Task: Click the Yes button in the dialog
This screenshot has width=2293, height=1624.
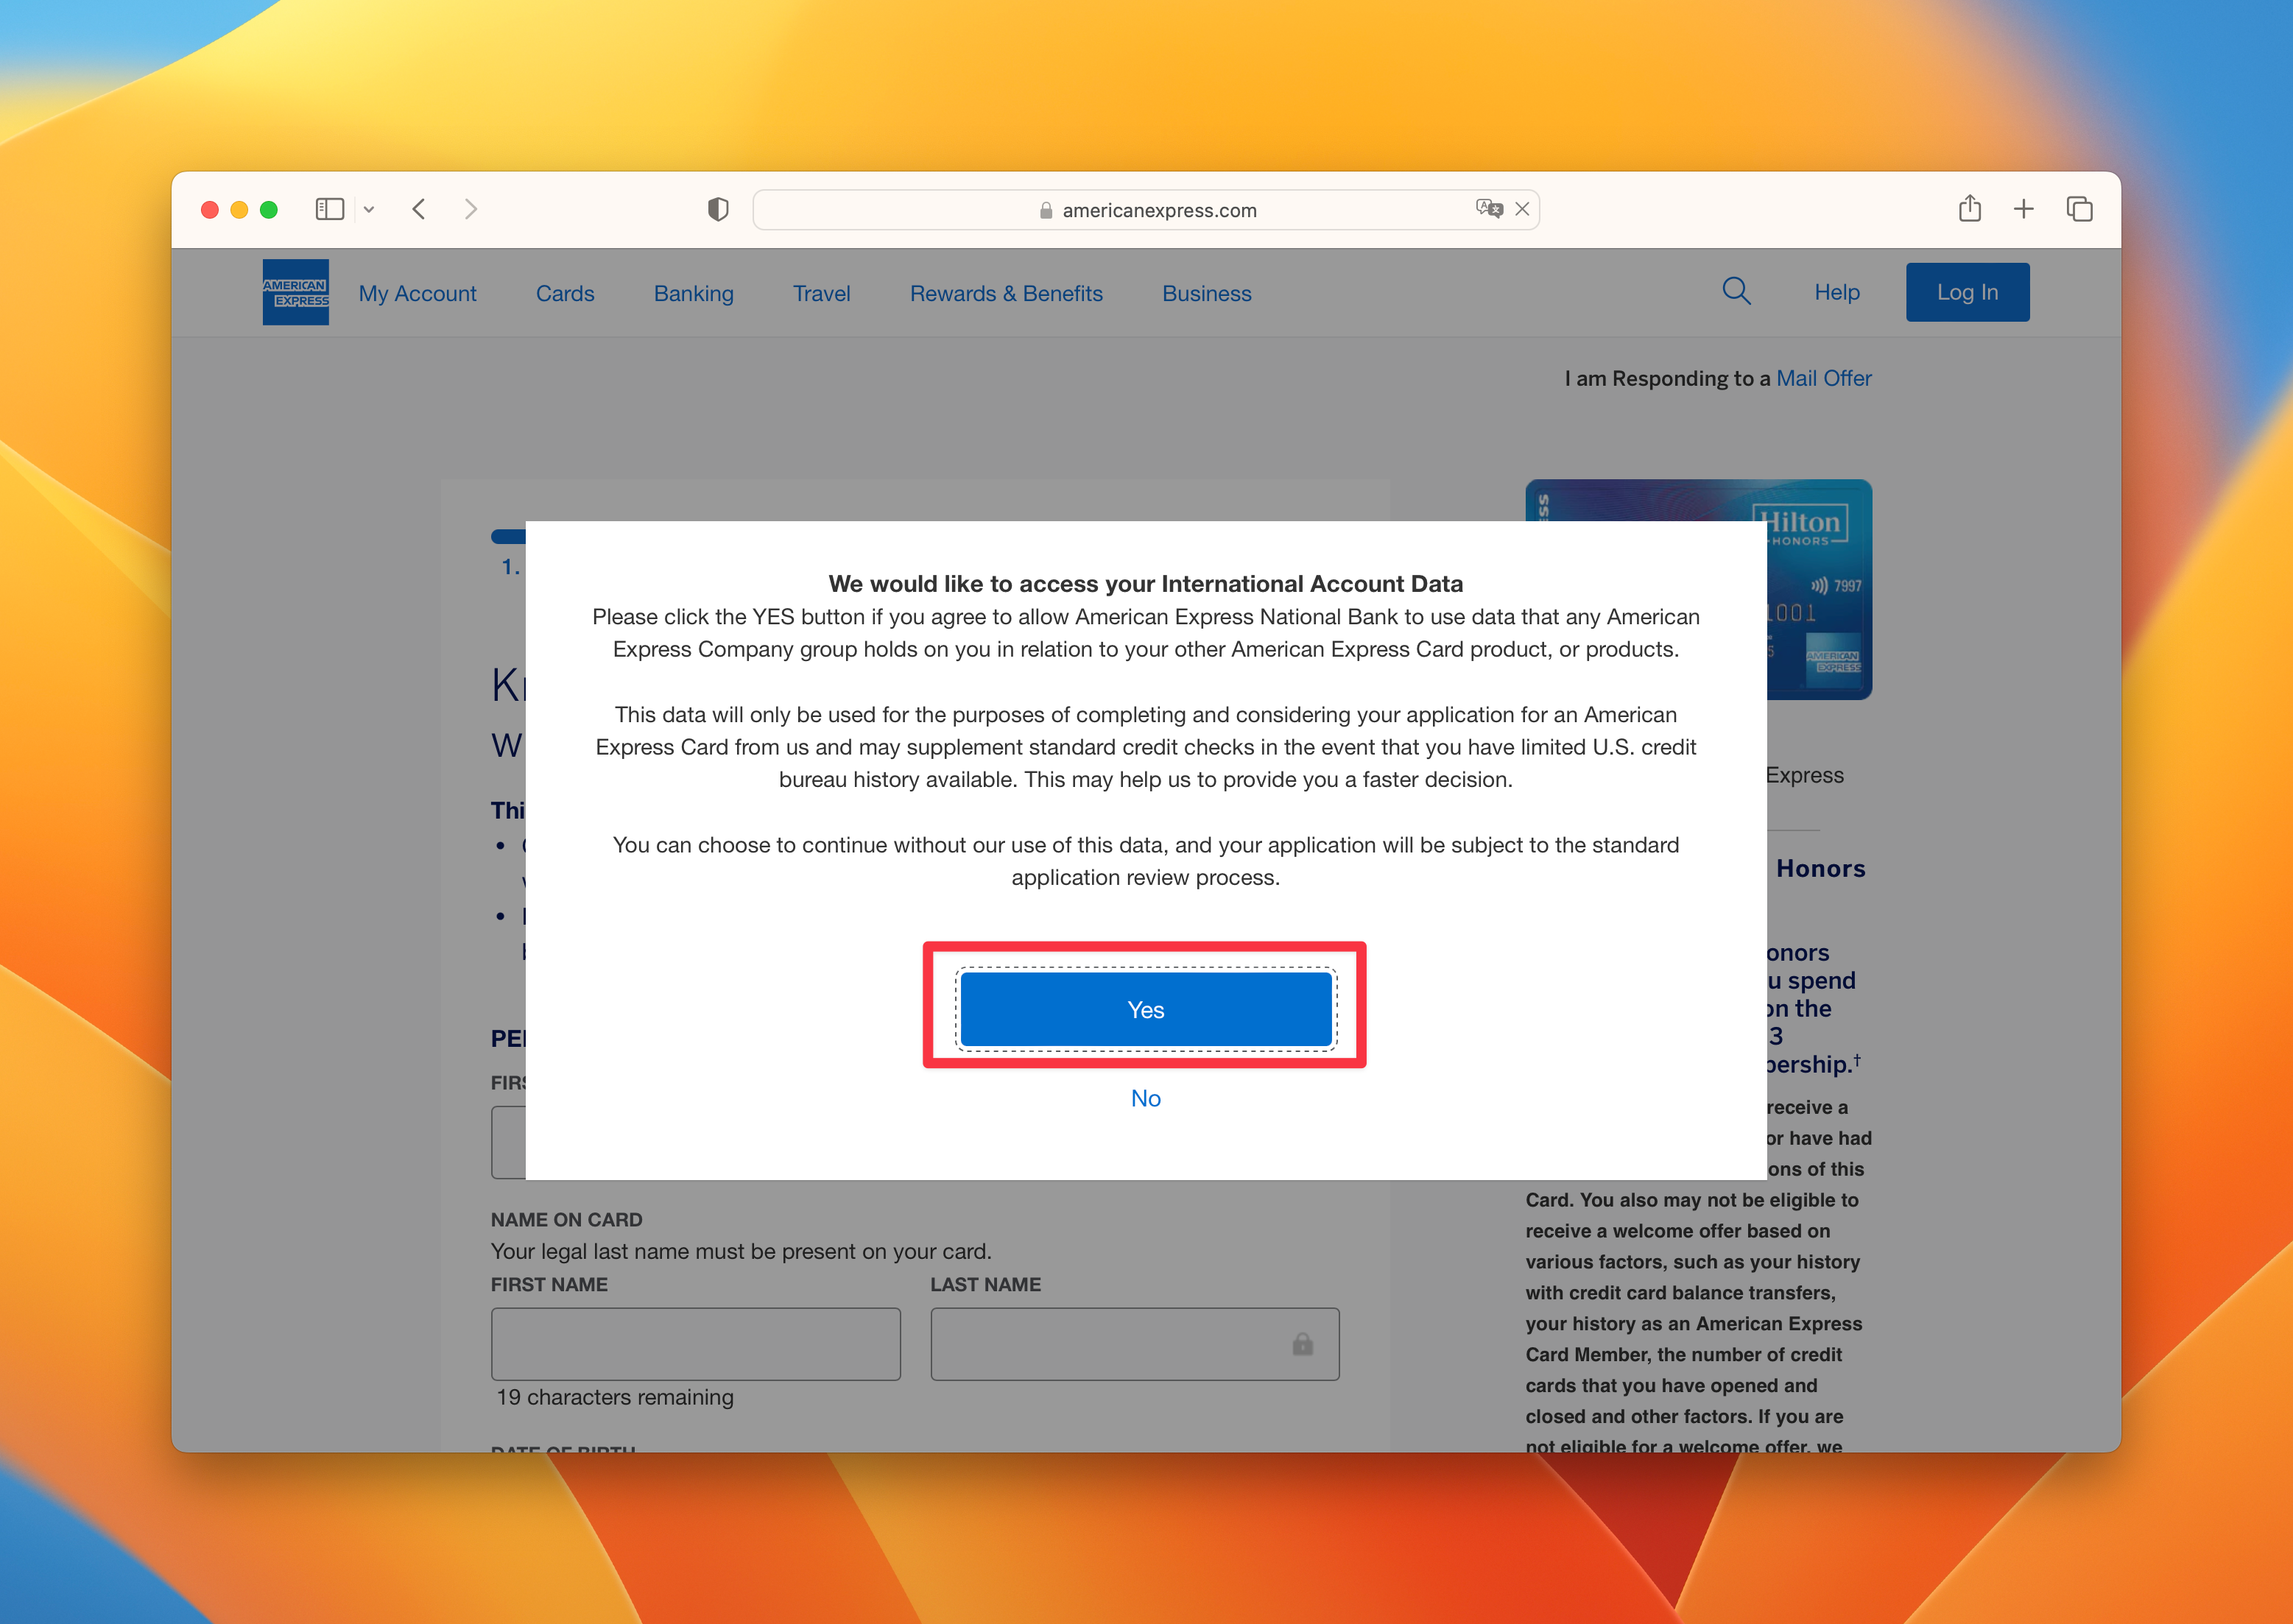Action: 1146,1009
